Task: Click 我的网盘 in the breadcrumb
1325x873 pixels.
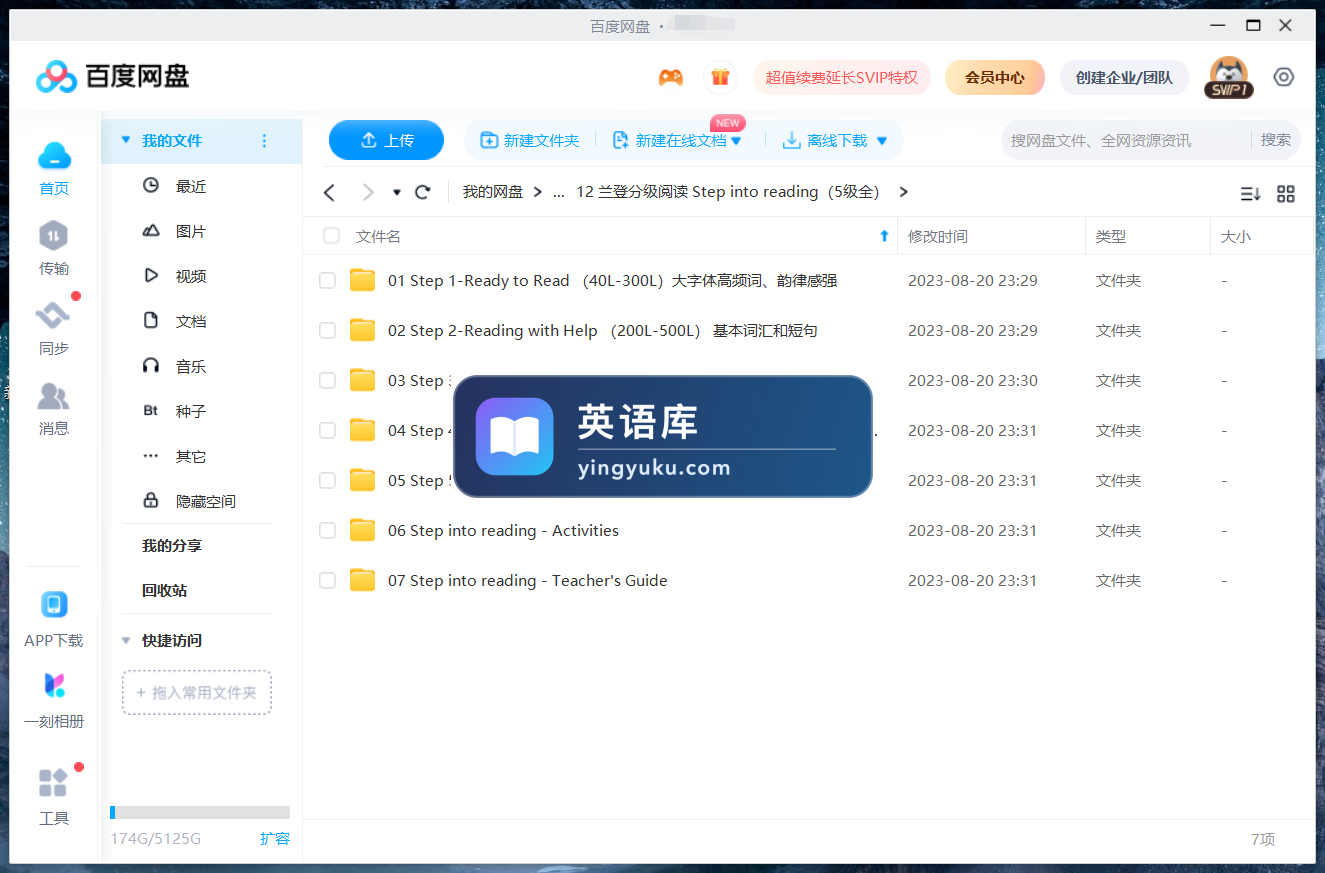Action: click(493, 192)
